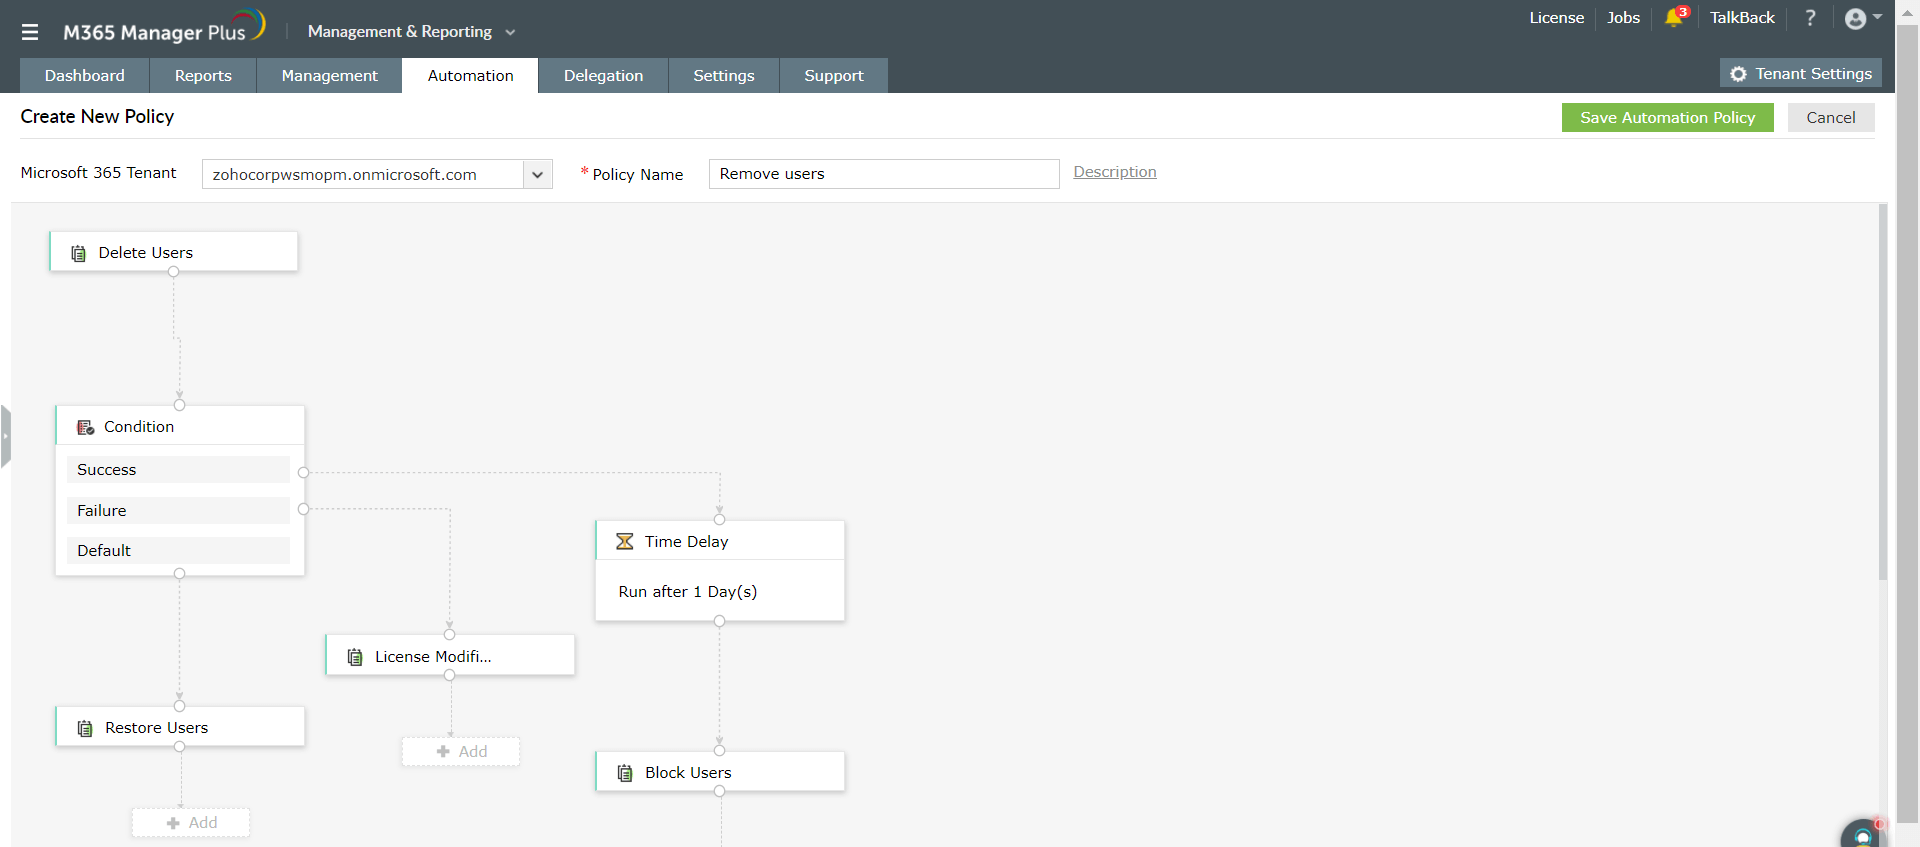Select the License Modifi... node

tap(450, 656)
